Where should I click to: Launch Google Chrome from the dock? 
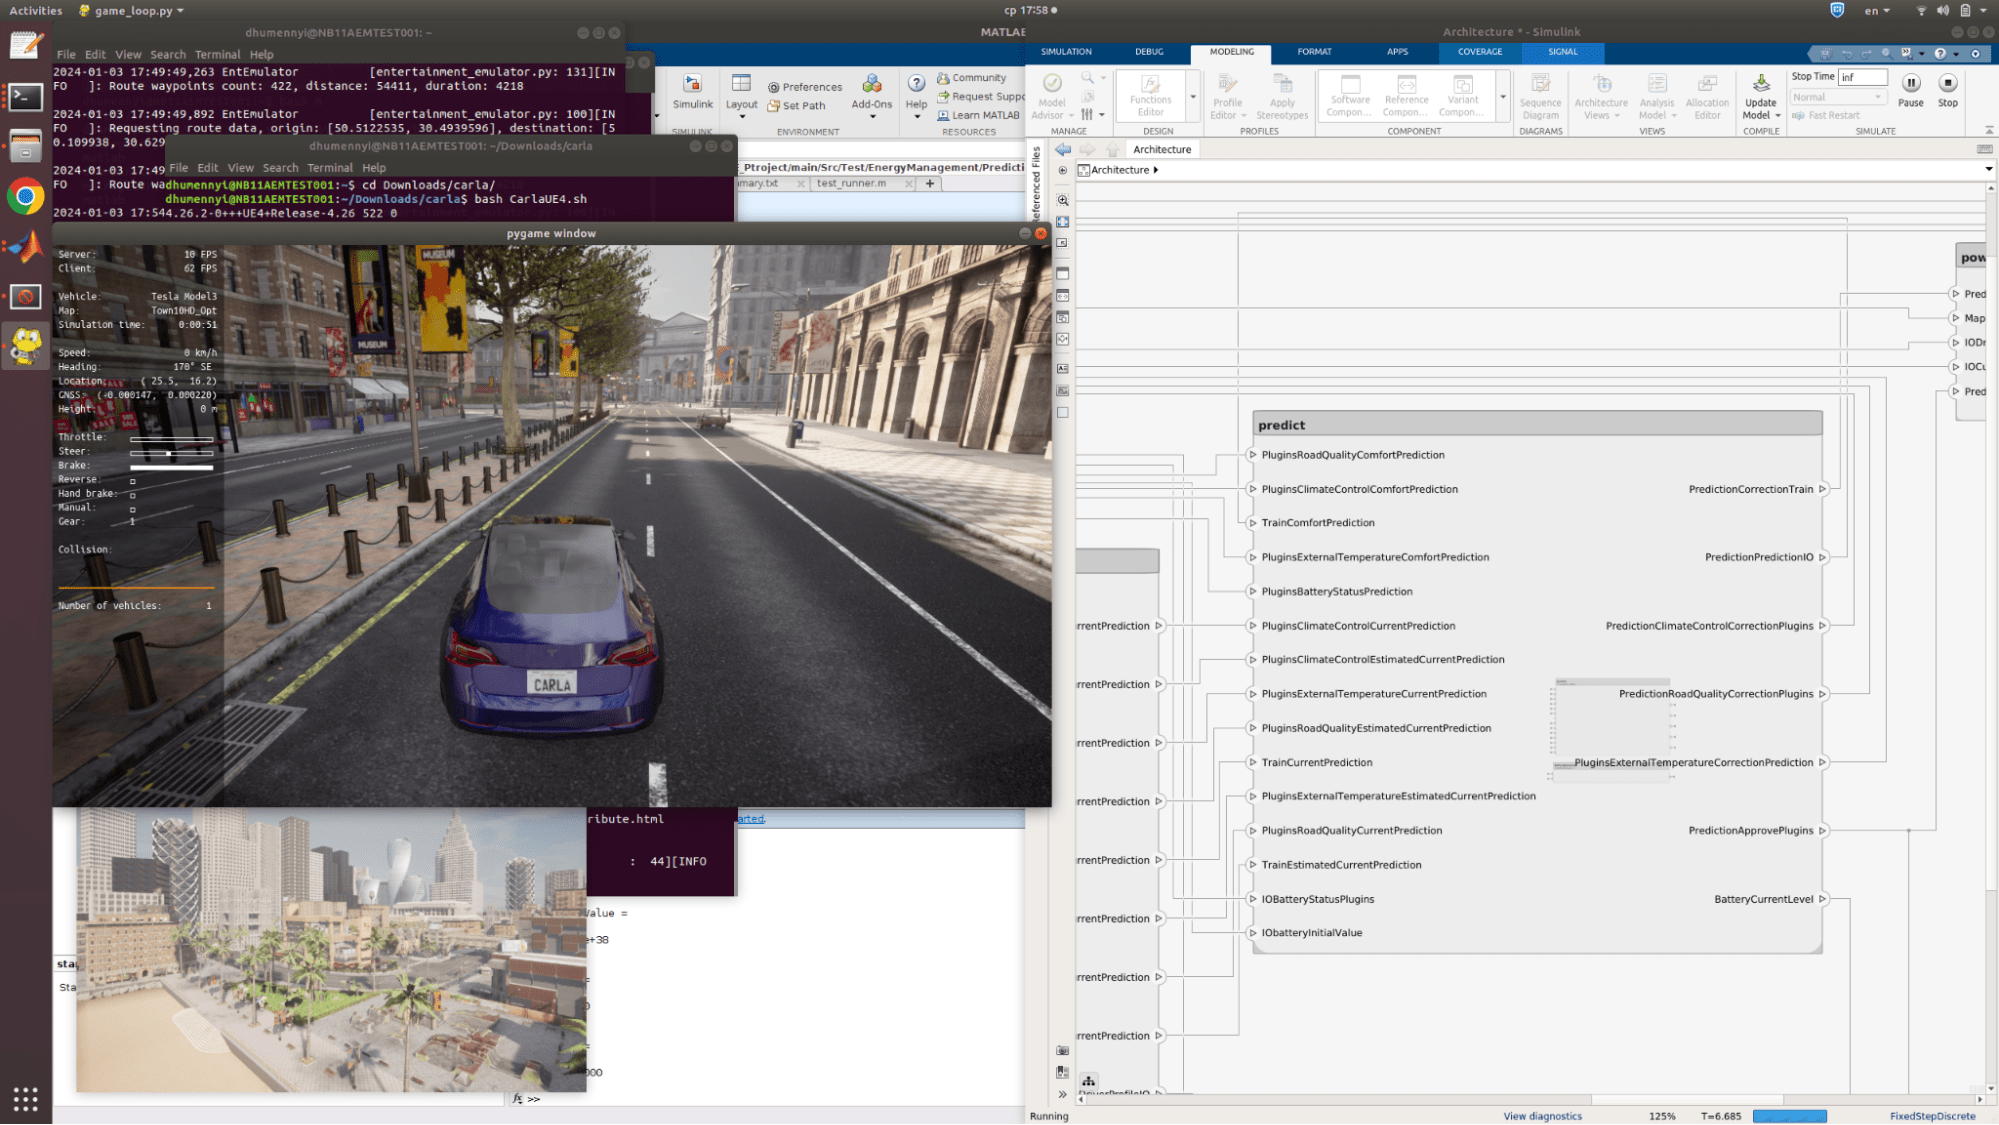pyautogui.click(x=25, y=197)
